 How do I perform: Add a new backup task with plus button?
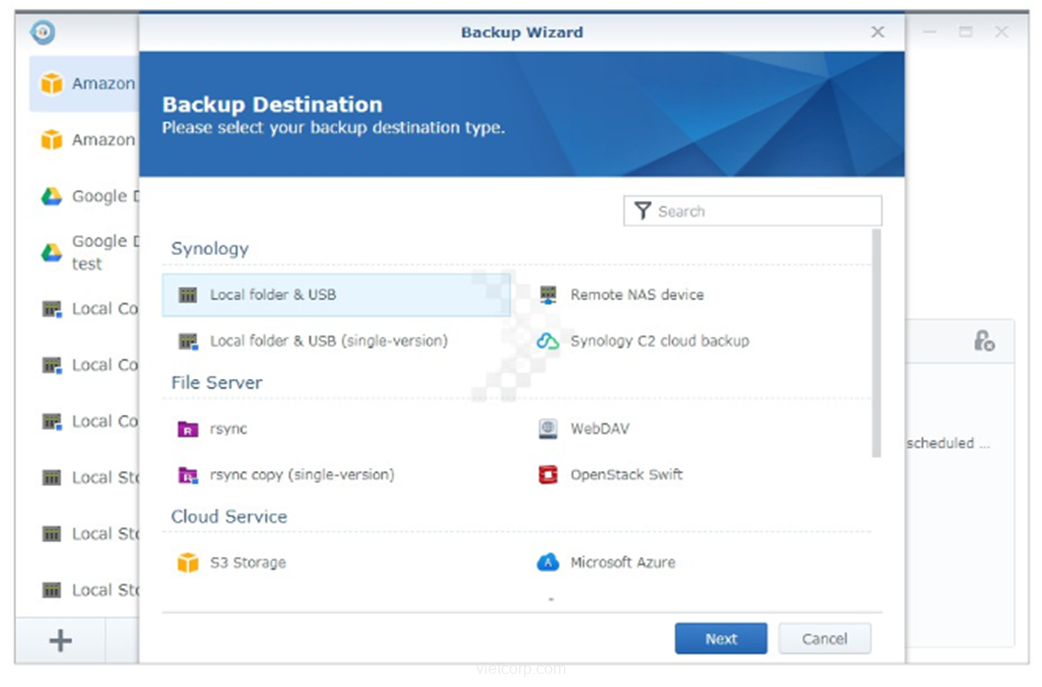coord(61,640)
